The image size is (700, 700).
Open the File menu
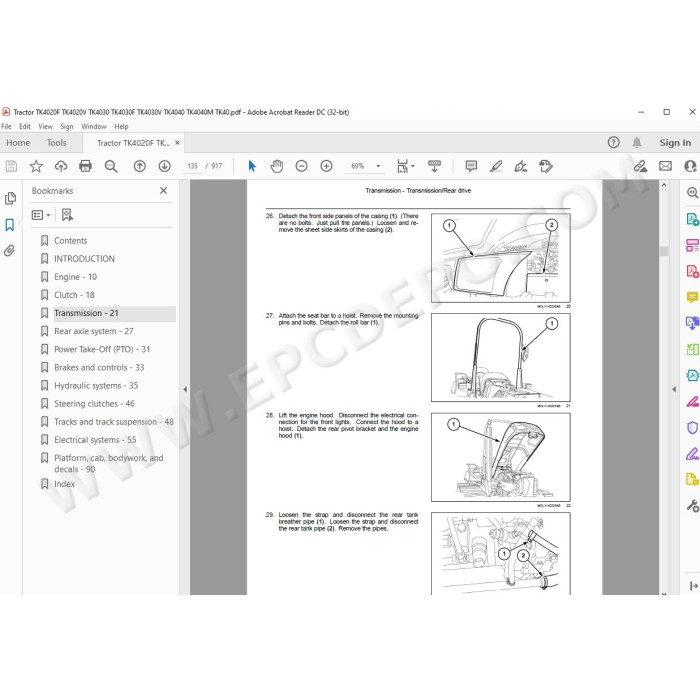pos(6,127)
